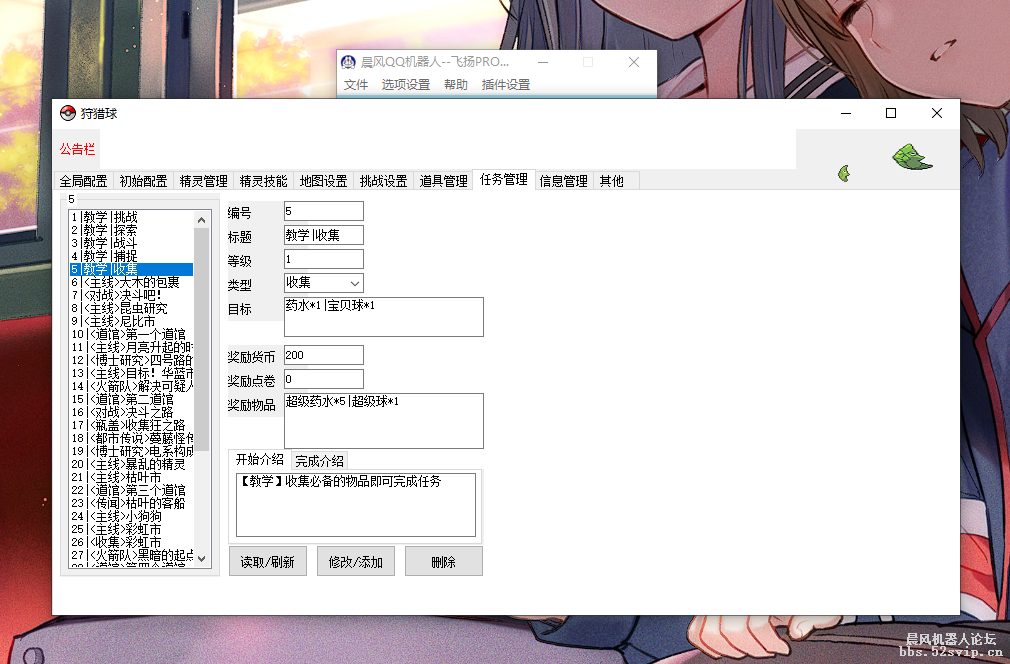Switch to the 信息管理 tab
1010x664 pixels.
[562, 181]
